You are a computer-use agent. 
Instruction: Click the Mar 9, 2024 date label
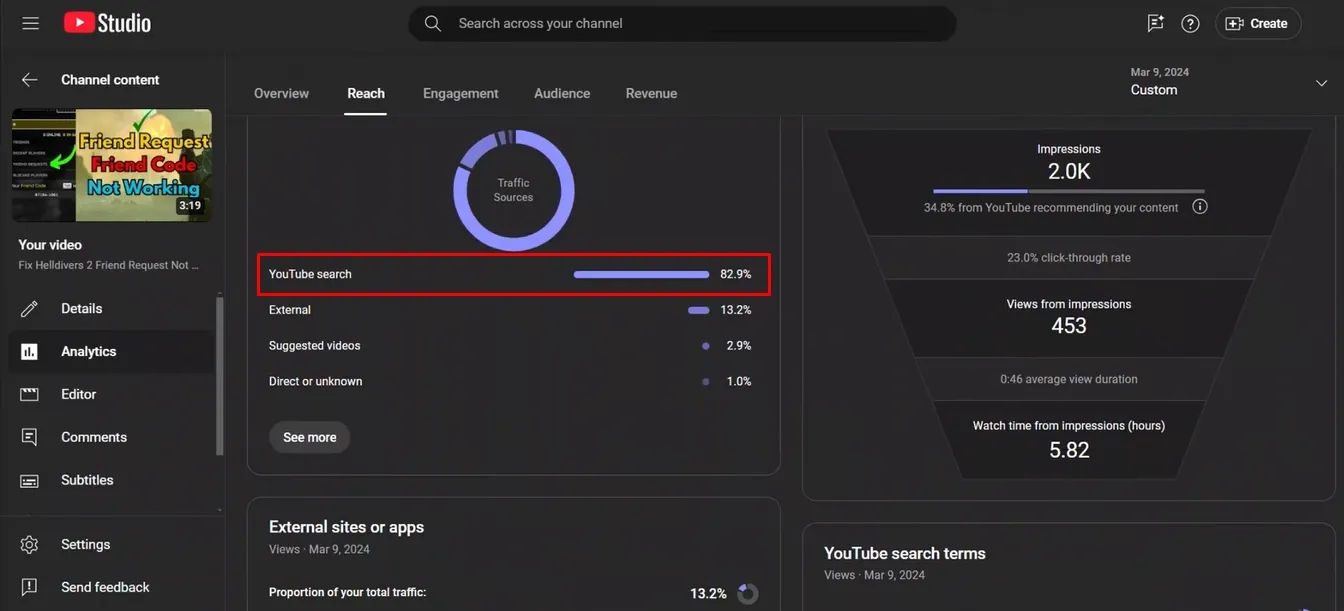1160,72
